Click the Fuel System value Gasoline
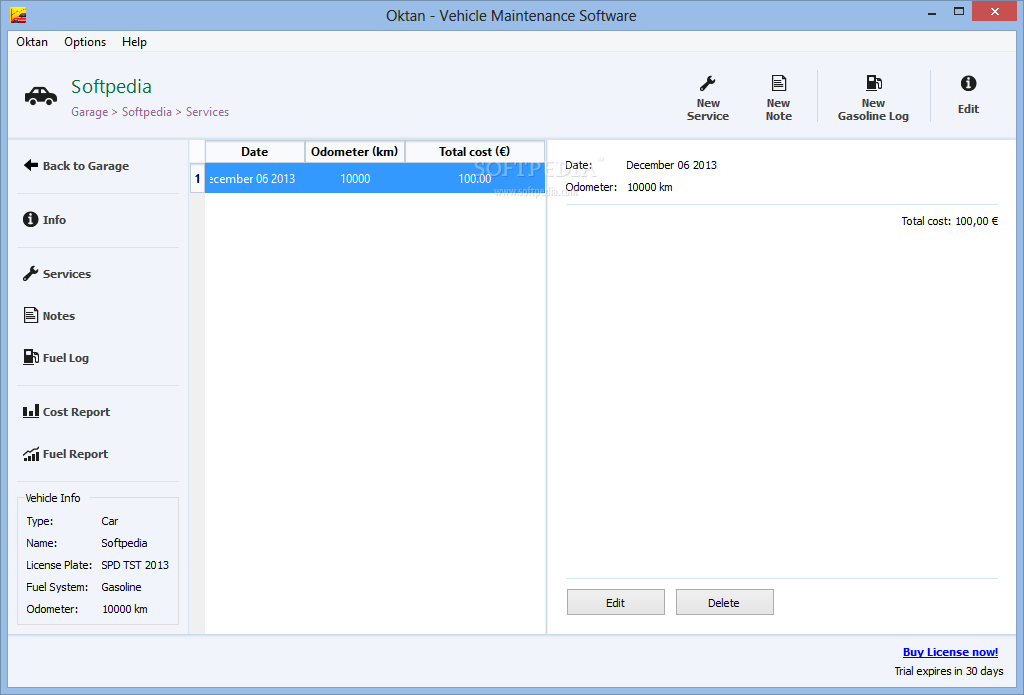1024x695 pixels. pos(121,587)
